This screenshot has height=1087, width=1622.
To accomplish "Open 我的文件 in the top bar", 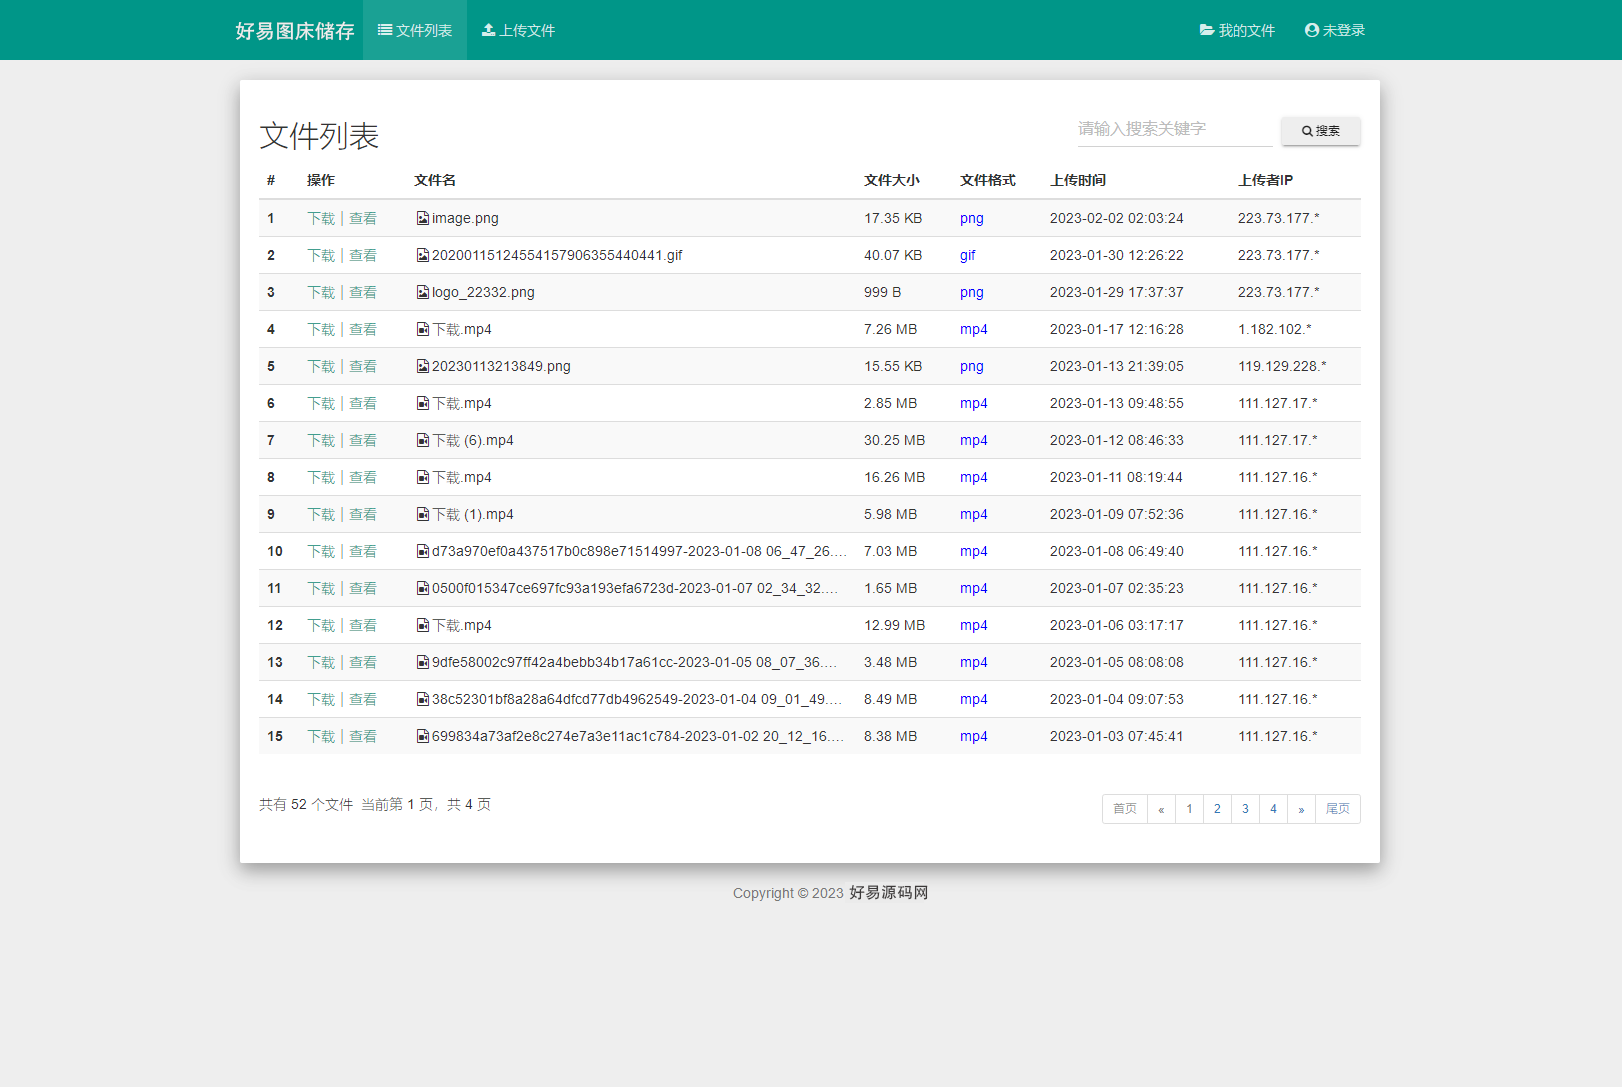I will (x=1237, y=30).
